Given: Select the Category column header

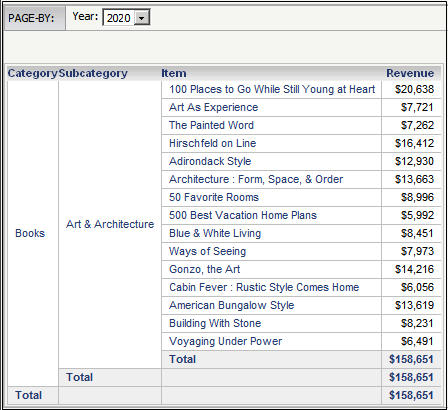Looking at the screenshot, I should pyautogui.click(x=33, y=73).
